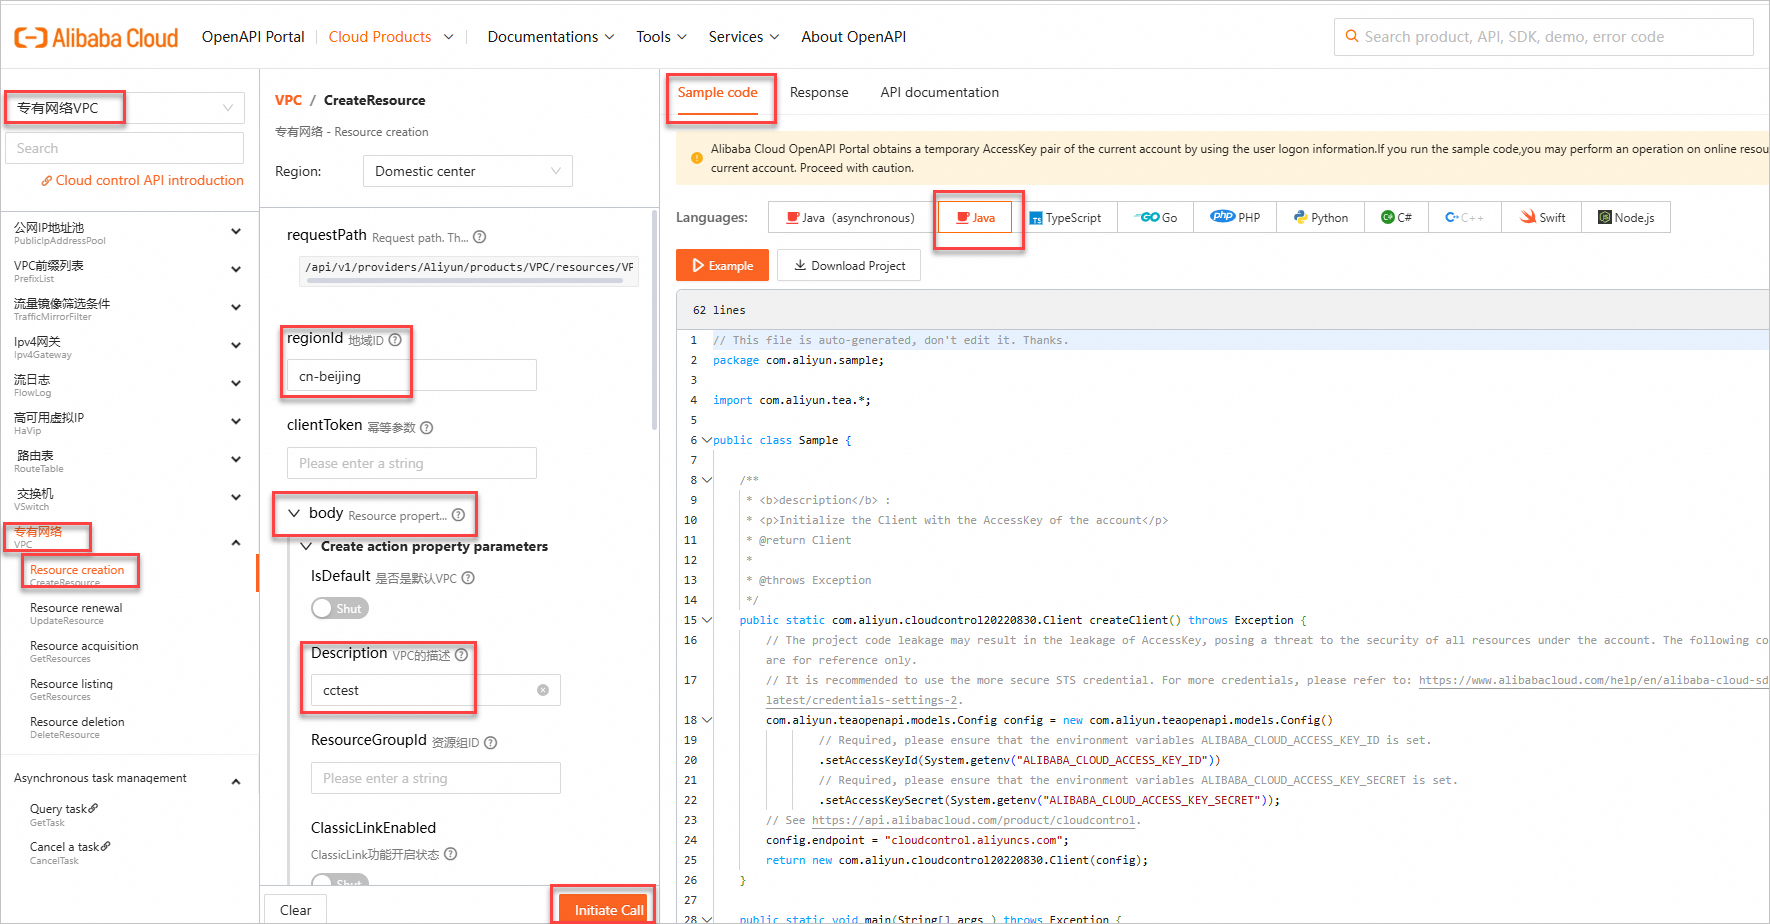Click the help icon beside body
1770x924 pixels.
(458, 515)
